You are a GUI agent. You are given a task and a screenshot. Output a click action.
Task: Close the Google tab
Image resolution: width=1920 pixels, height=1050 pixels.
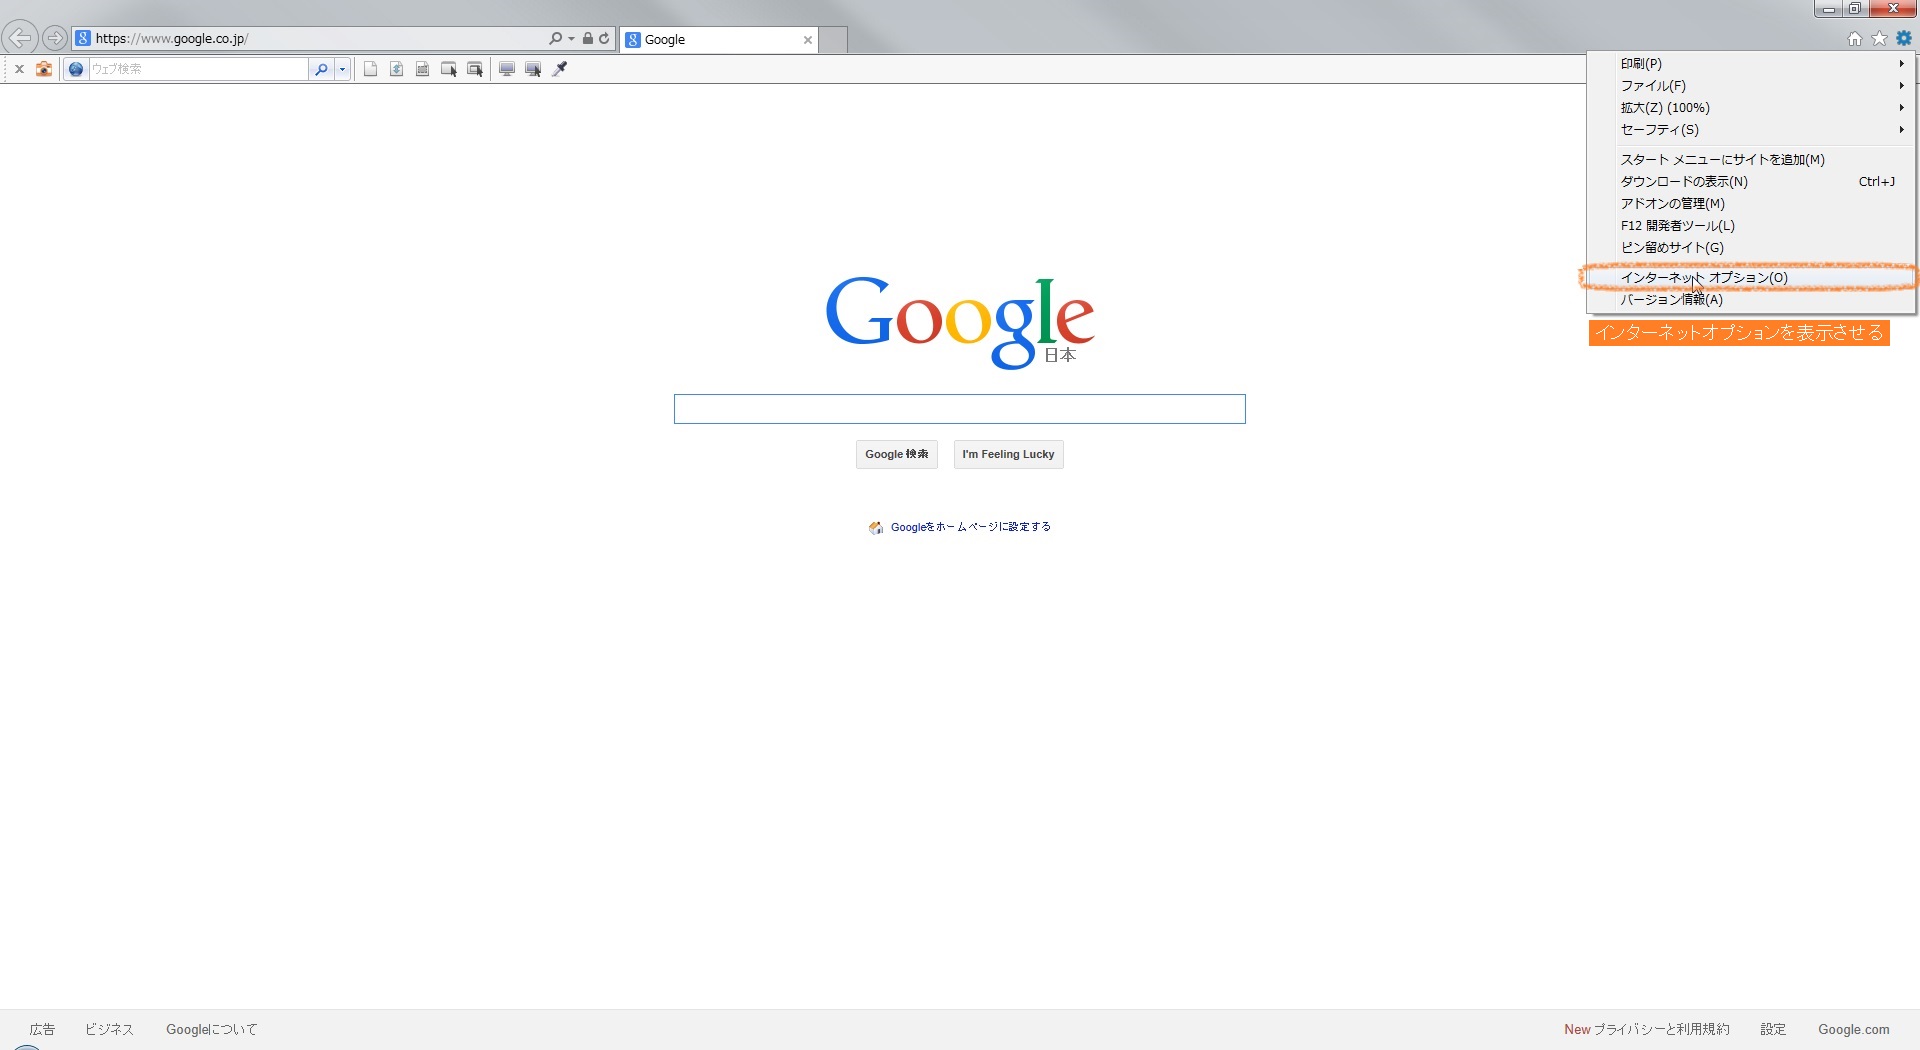click(x=808, y=40)
